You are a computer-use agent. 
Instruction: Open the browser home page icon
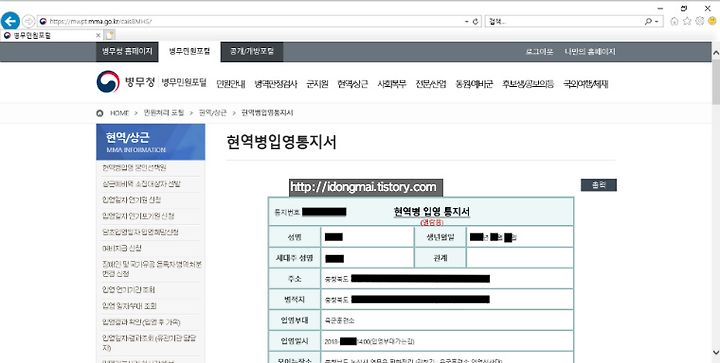[674, 21]
